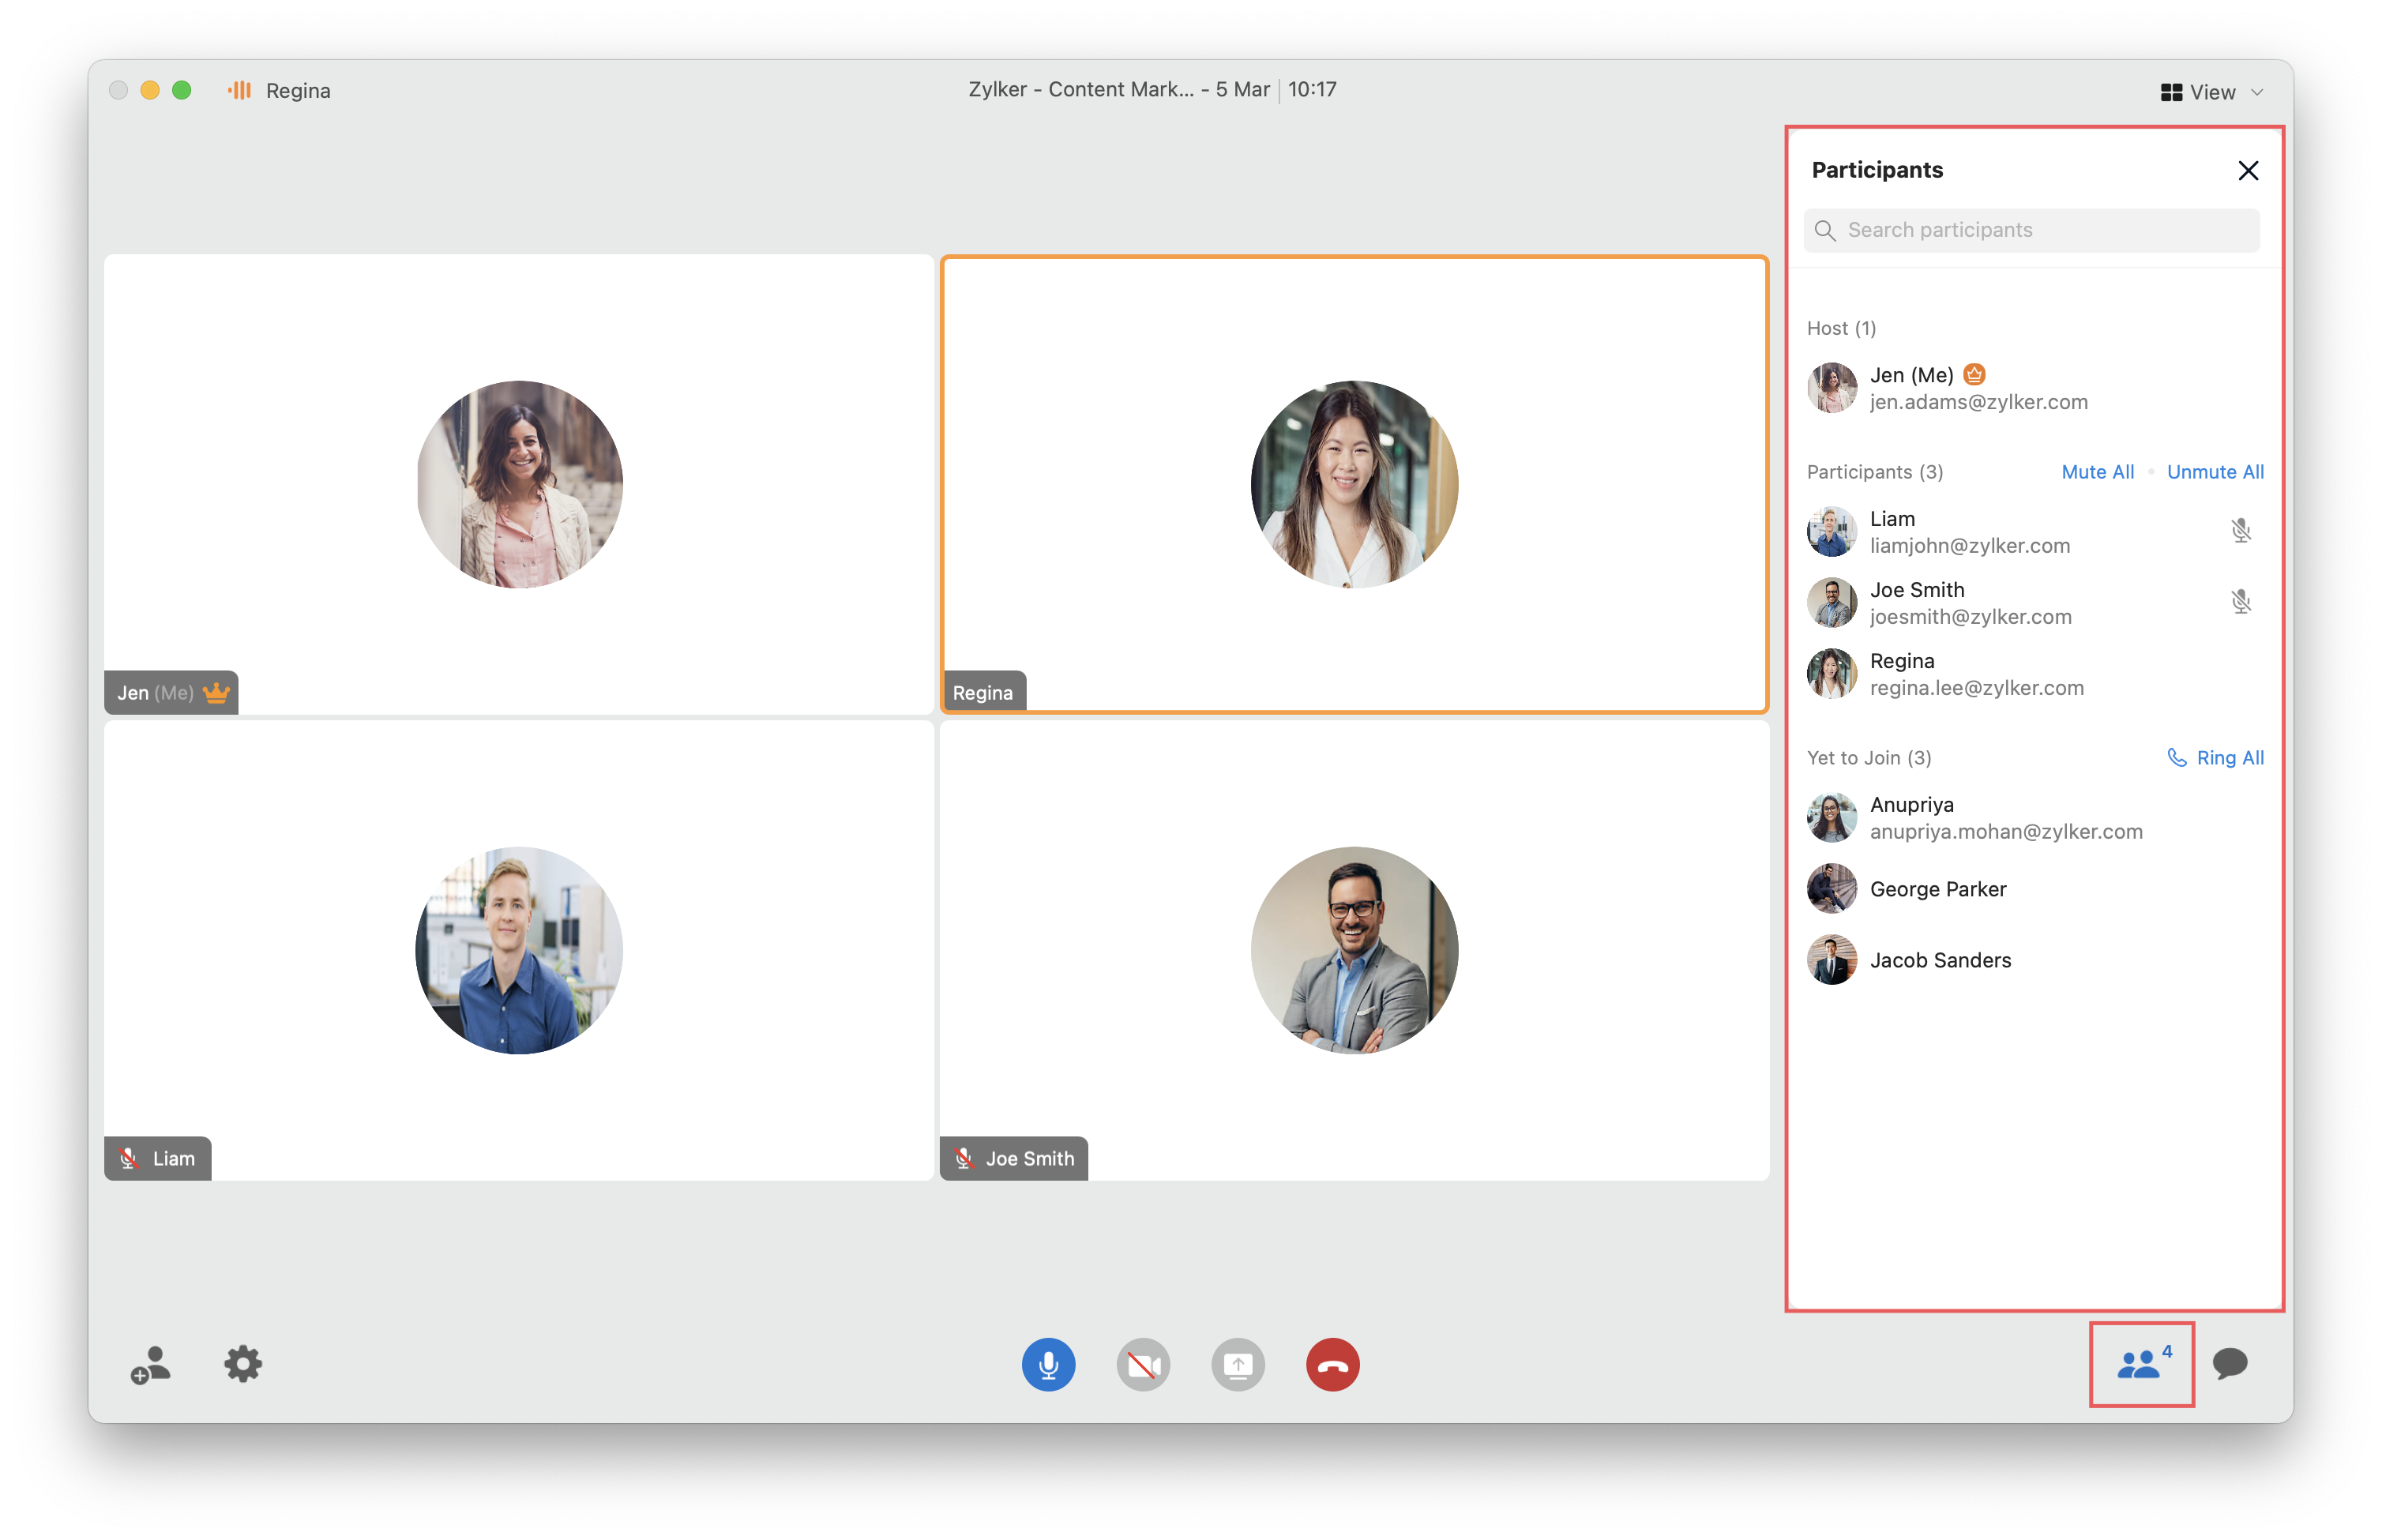This screenshot has width=2382, height=1540.
Task: Turn on the camera video
Action: 1142,1364
